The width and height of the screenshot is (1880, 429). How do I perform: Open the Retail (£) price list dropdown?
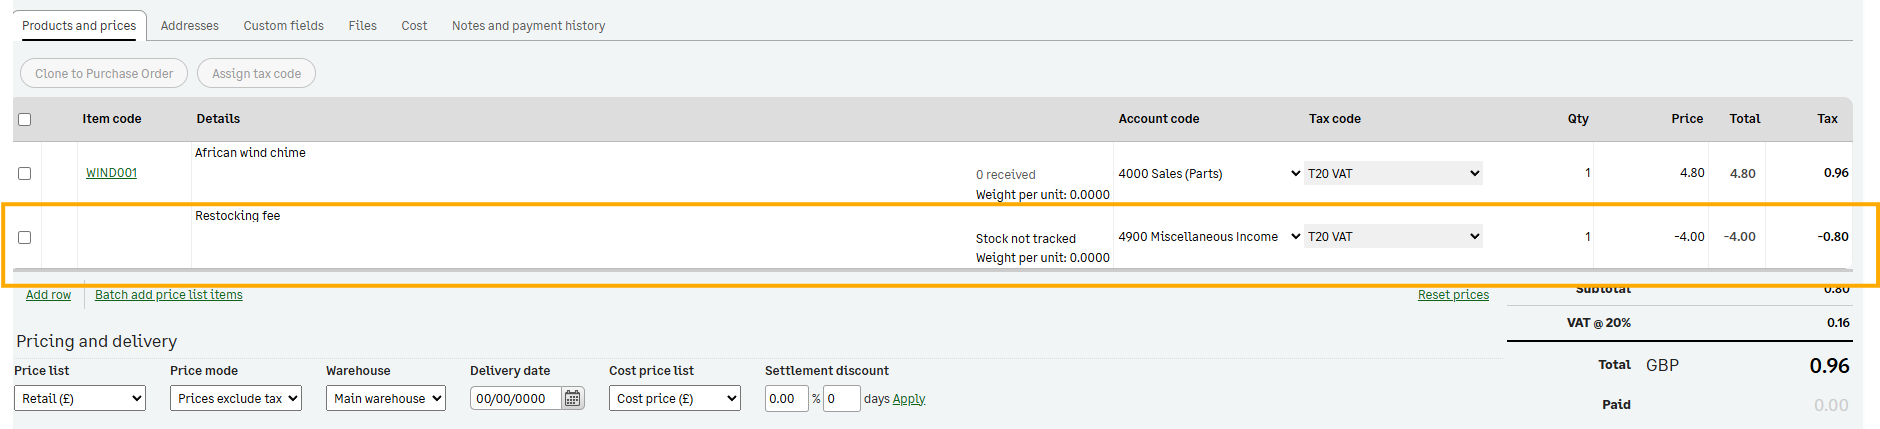coord(80,398)
